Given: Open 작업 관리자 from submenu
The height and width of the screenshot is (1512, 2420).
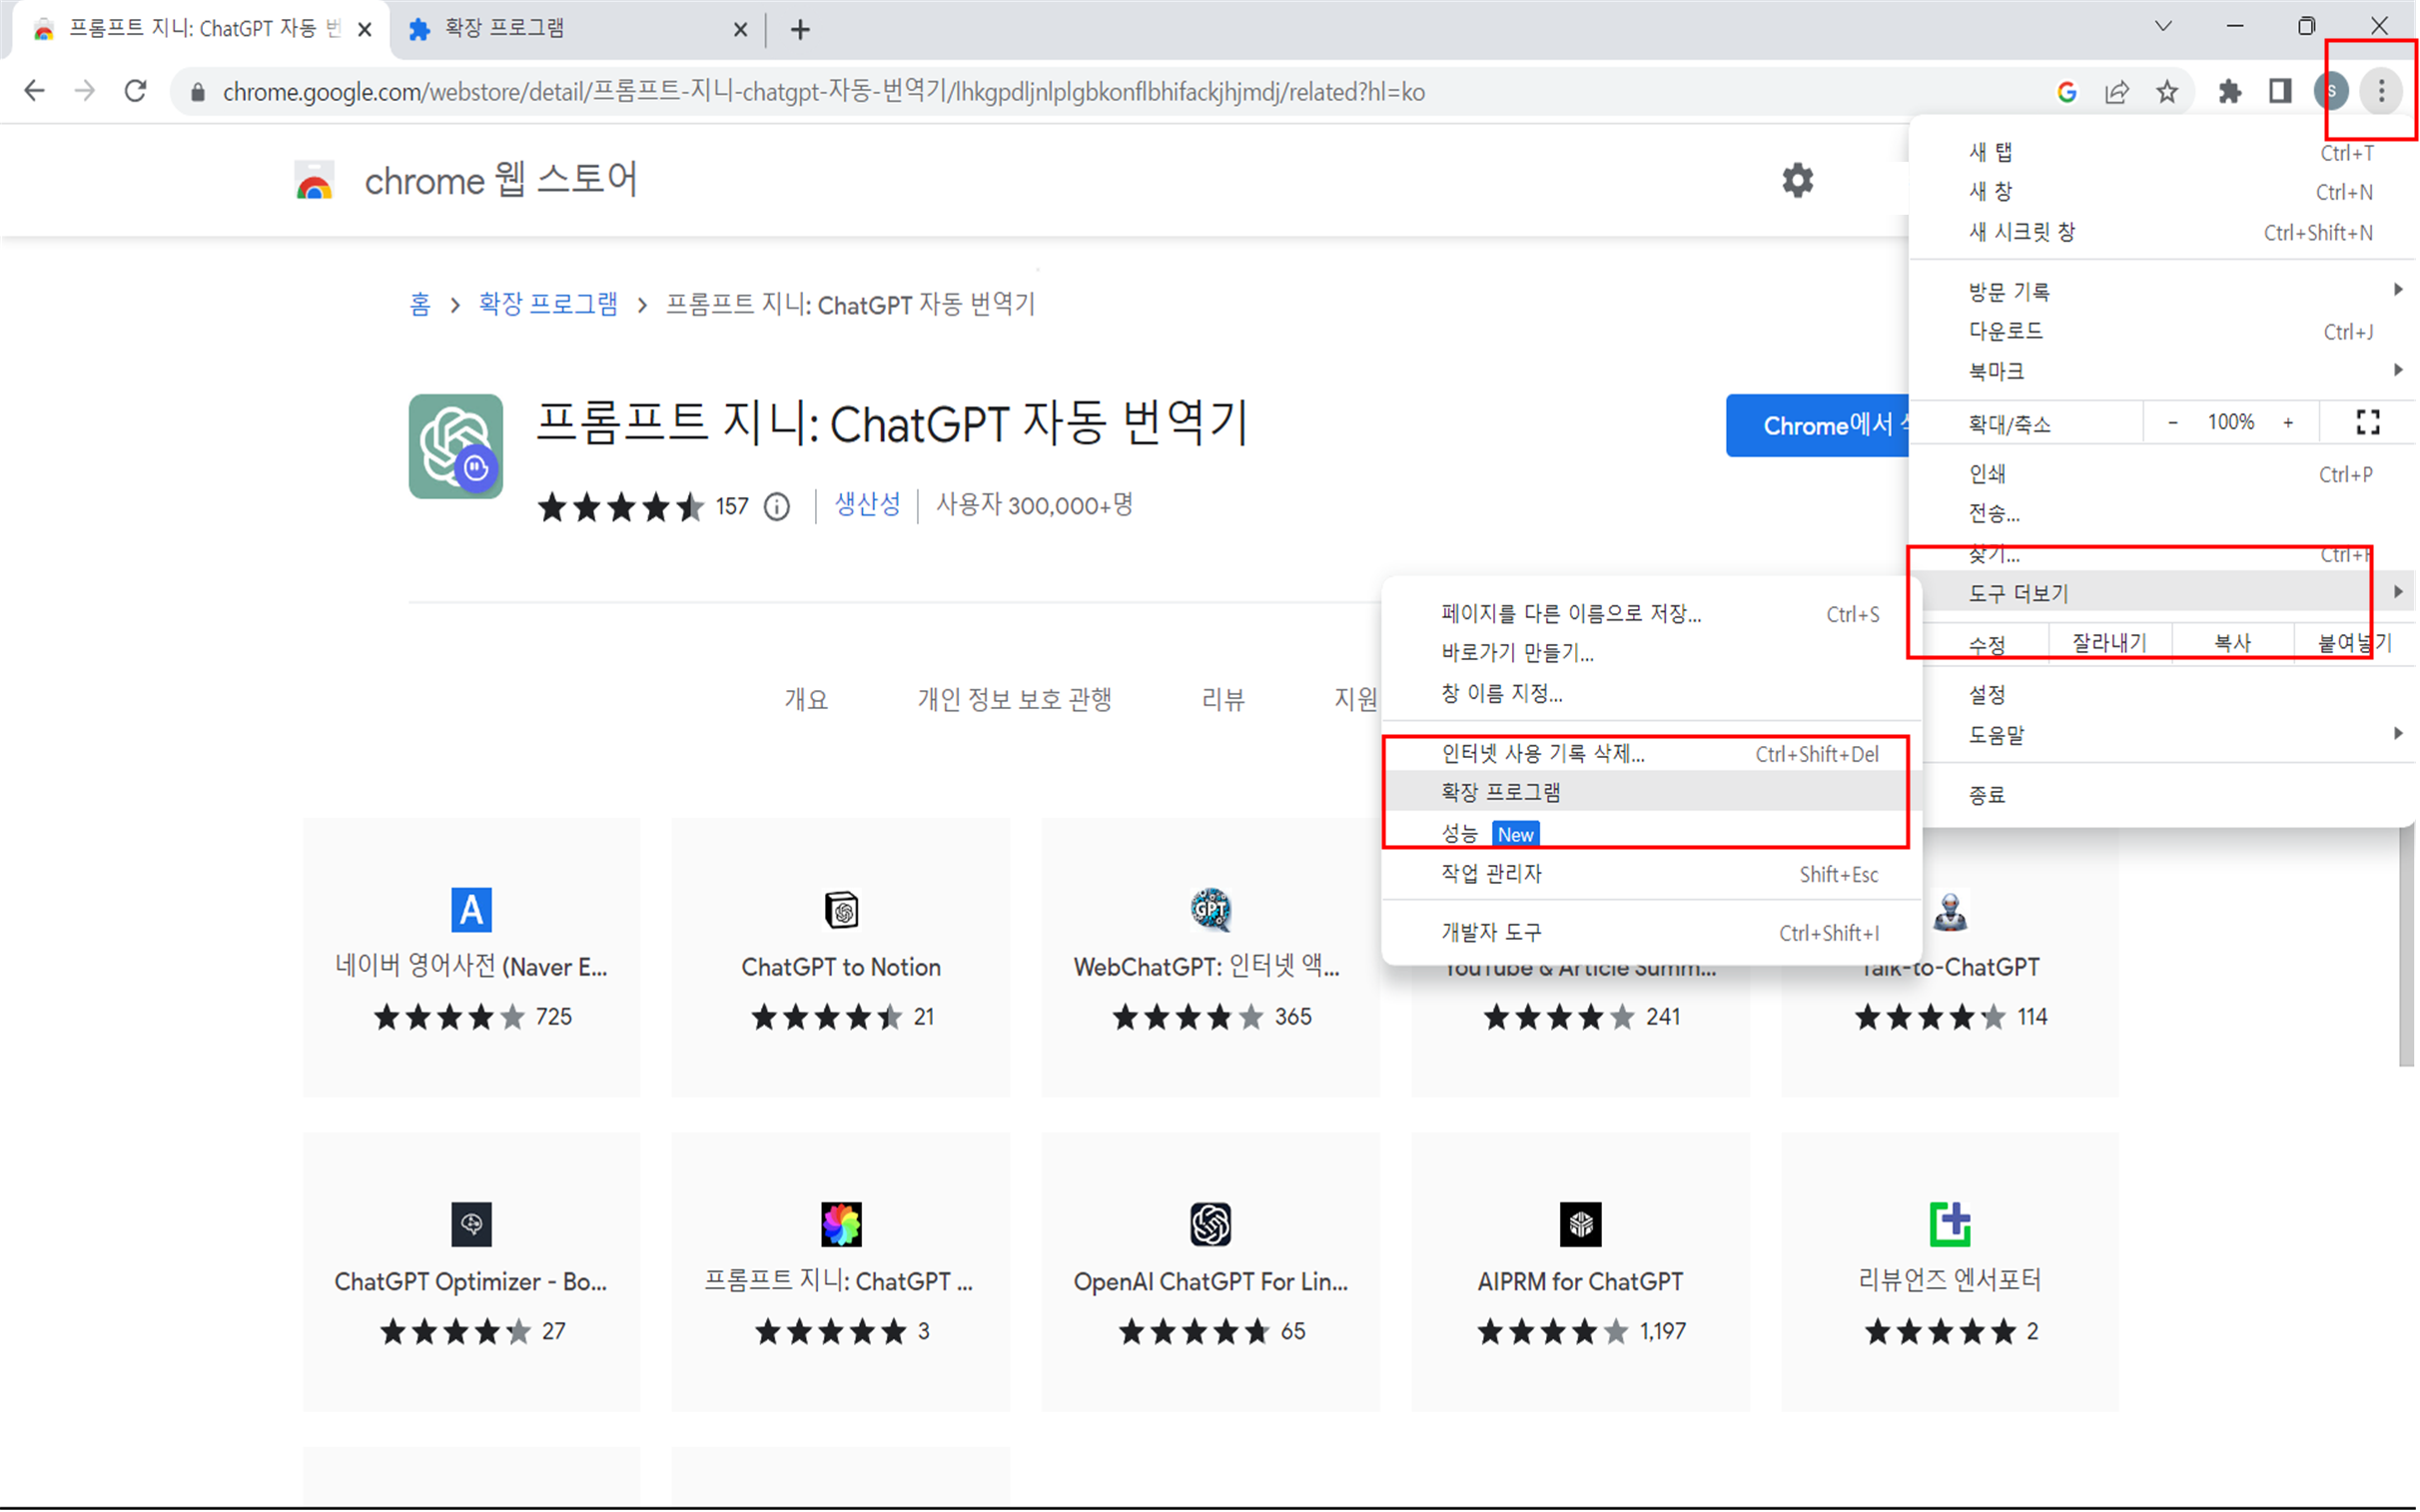Looking at the screenshot, I should (x=1651, y=873).
